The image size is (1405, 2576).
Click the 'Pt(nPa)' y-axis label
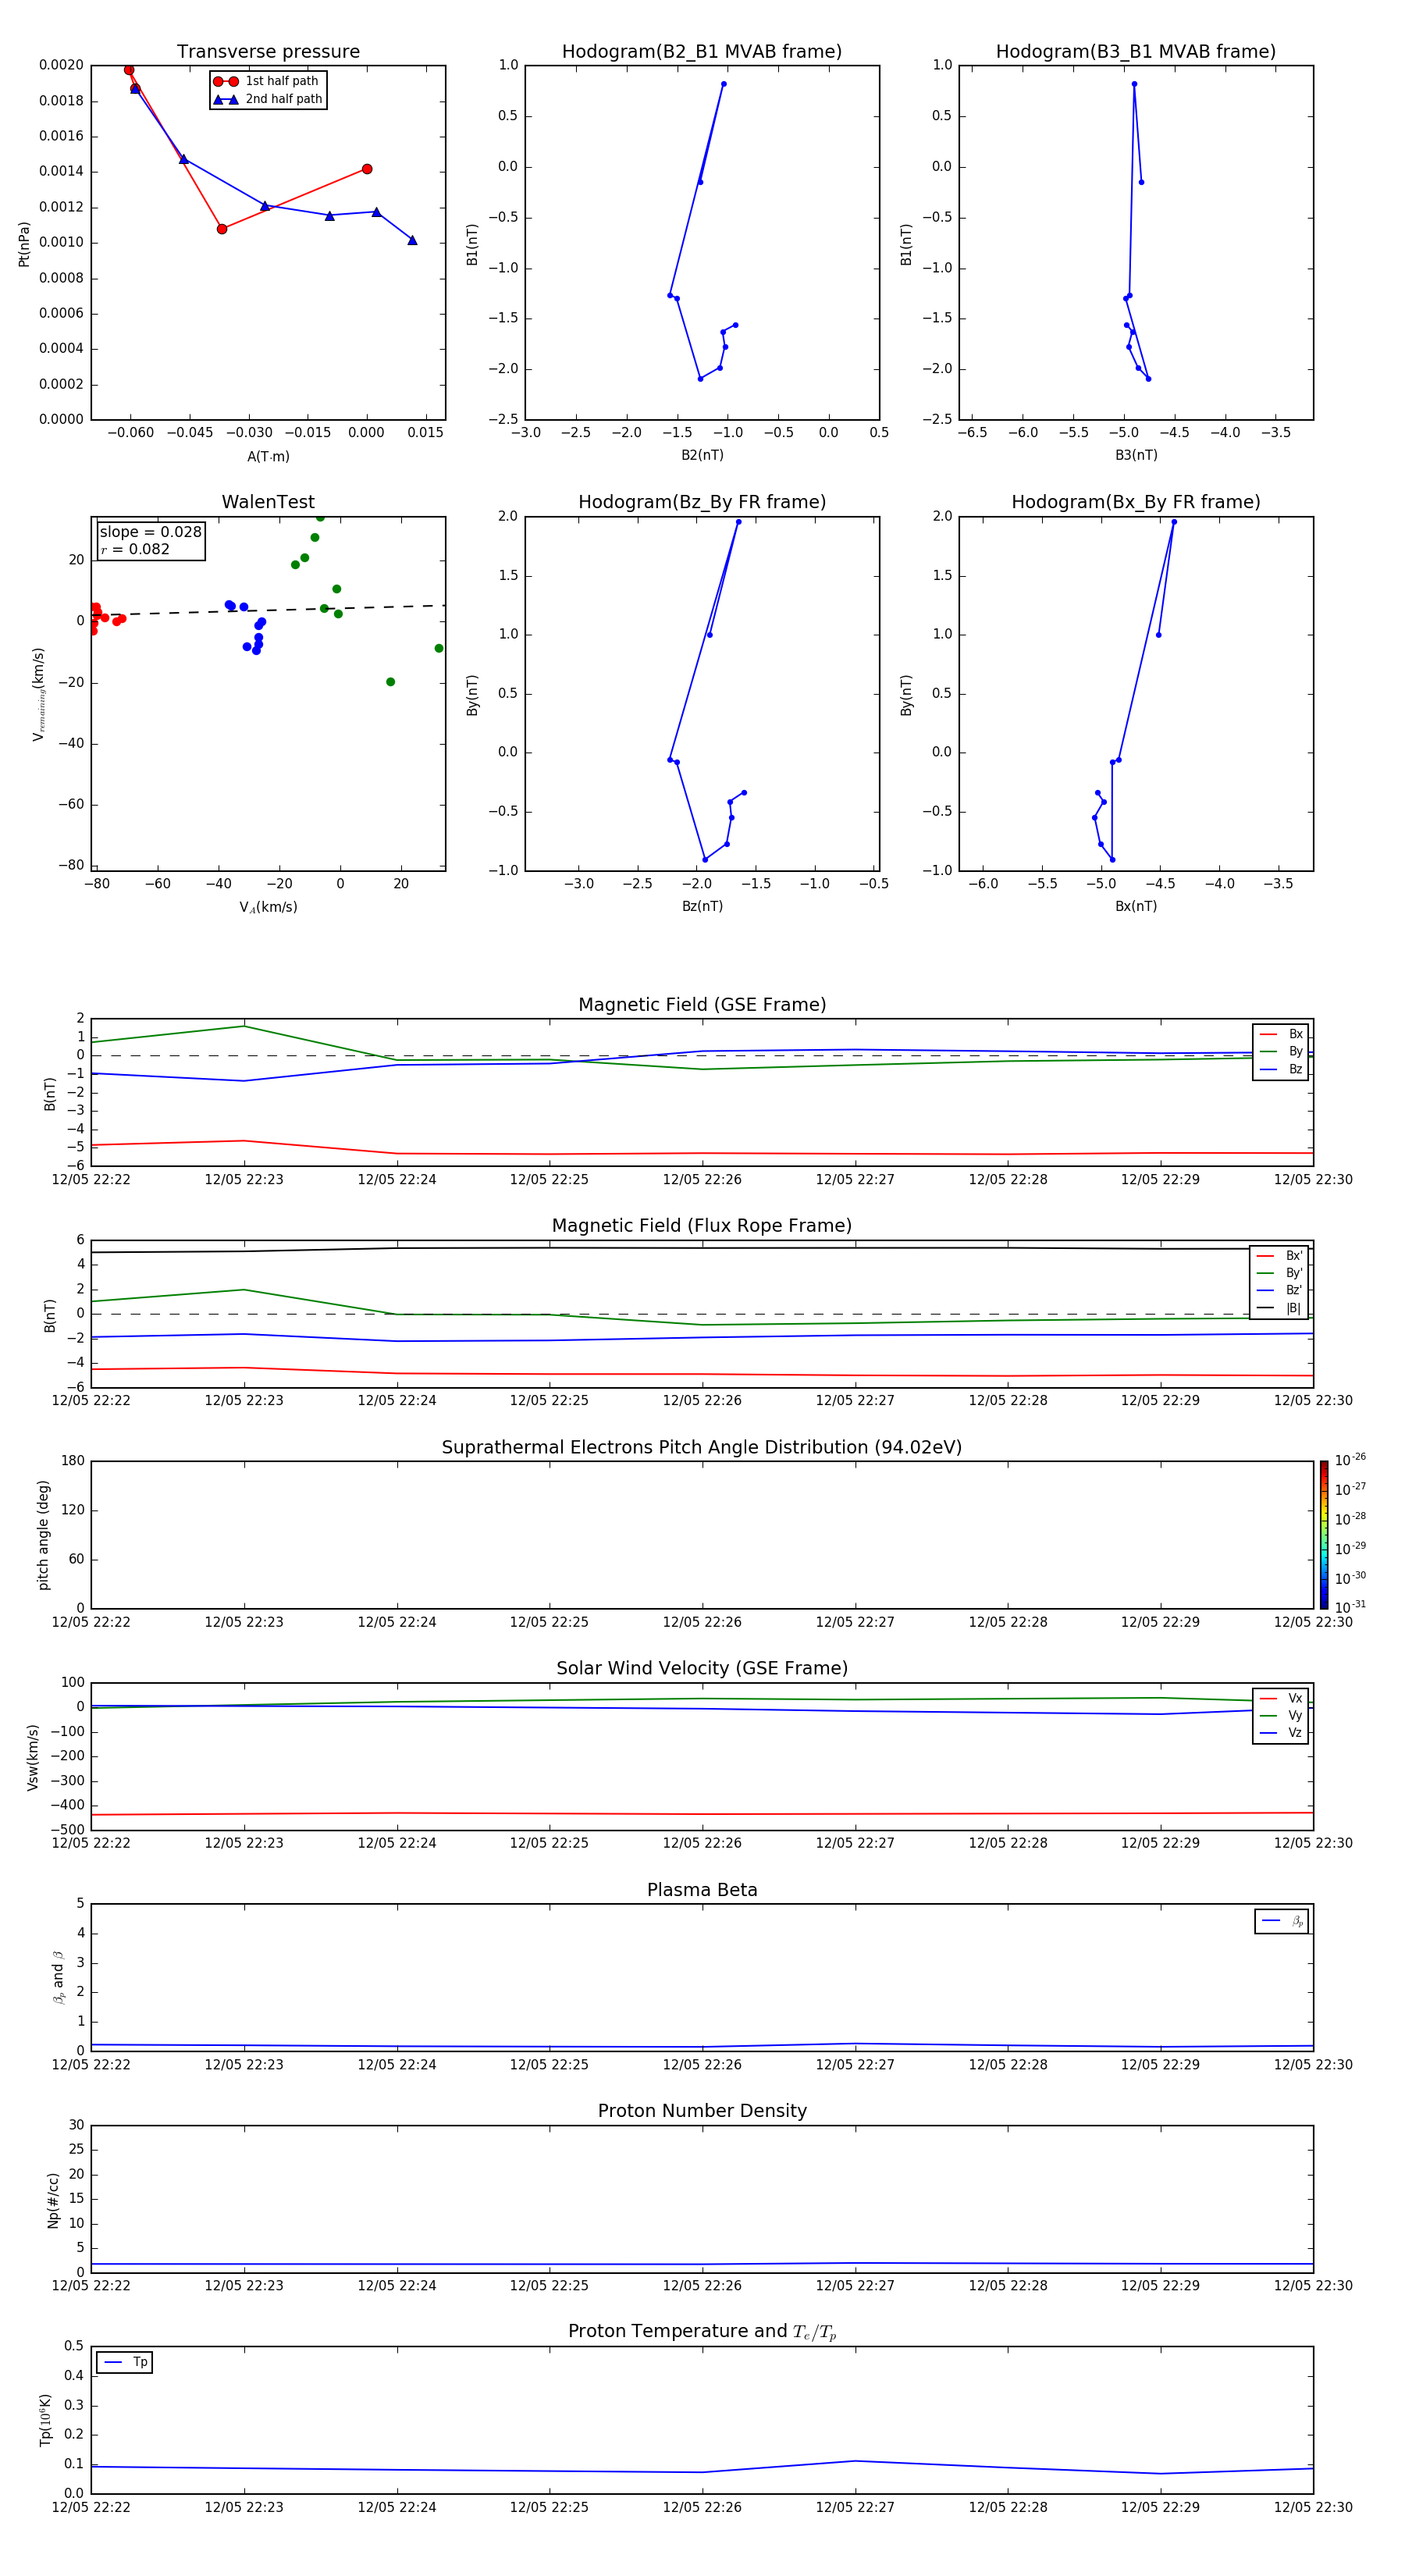[24, 243]
